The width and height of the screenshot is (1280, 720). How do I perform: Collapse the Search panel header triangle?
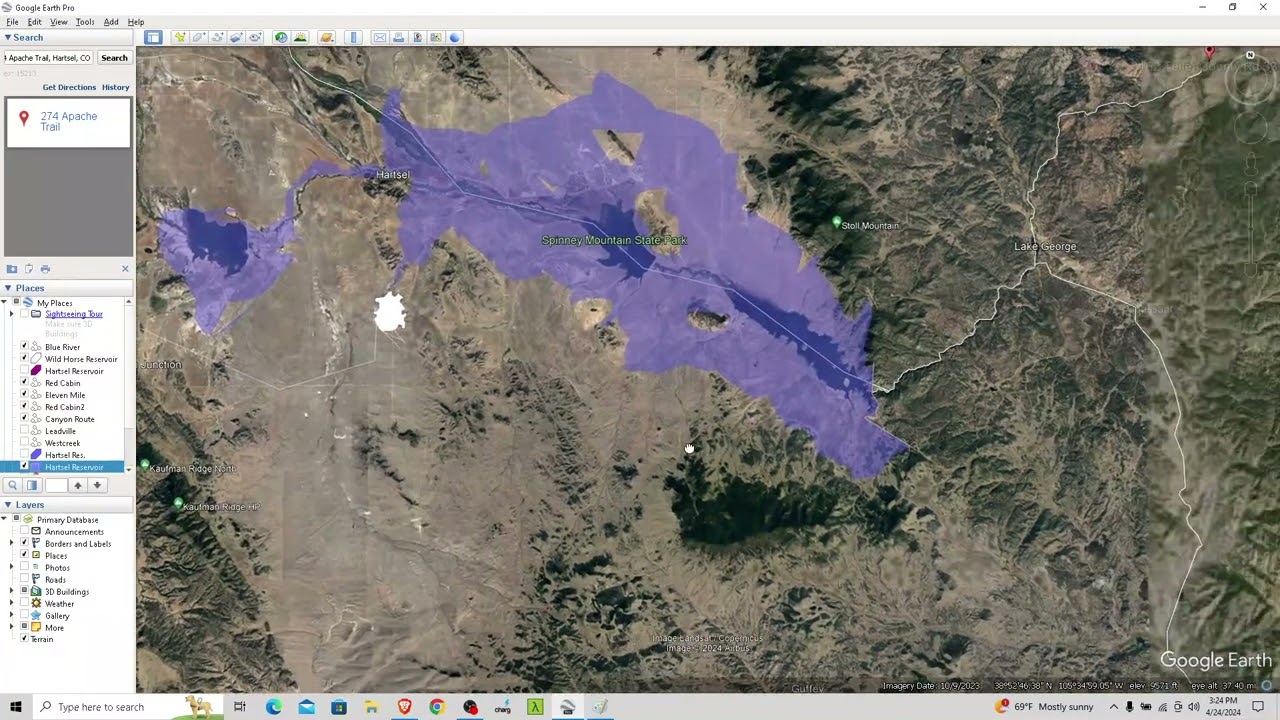point(7,37)
